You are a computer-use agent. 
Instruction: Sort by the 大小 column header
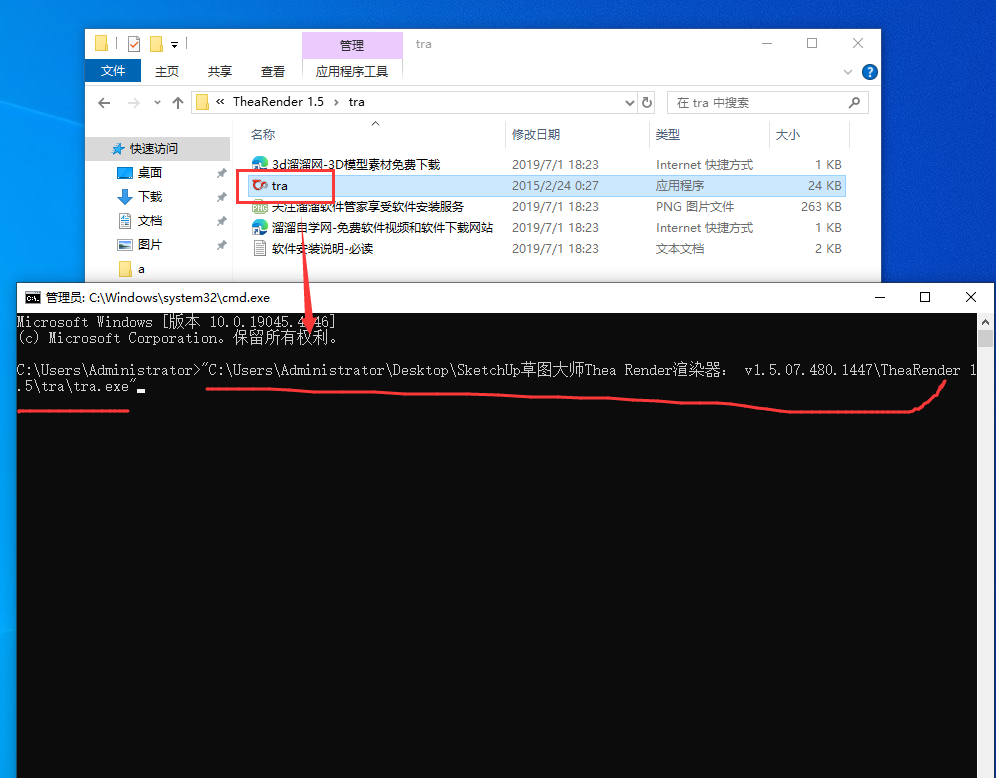[x=788, y=135]
